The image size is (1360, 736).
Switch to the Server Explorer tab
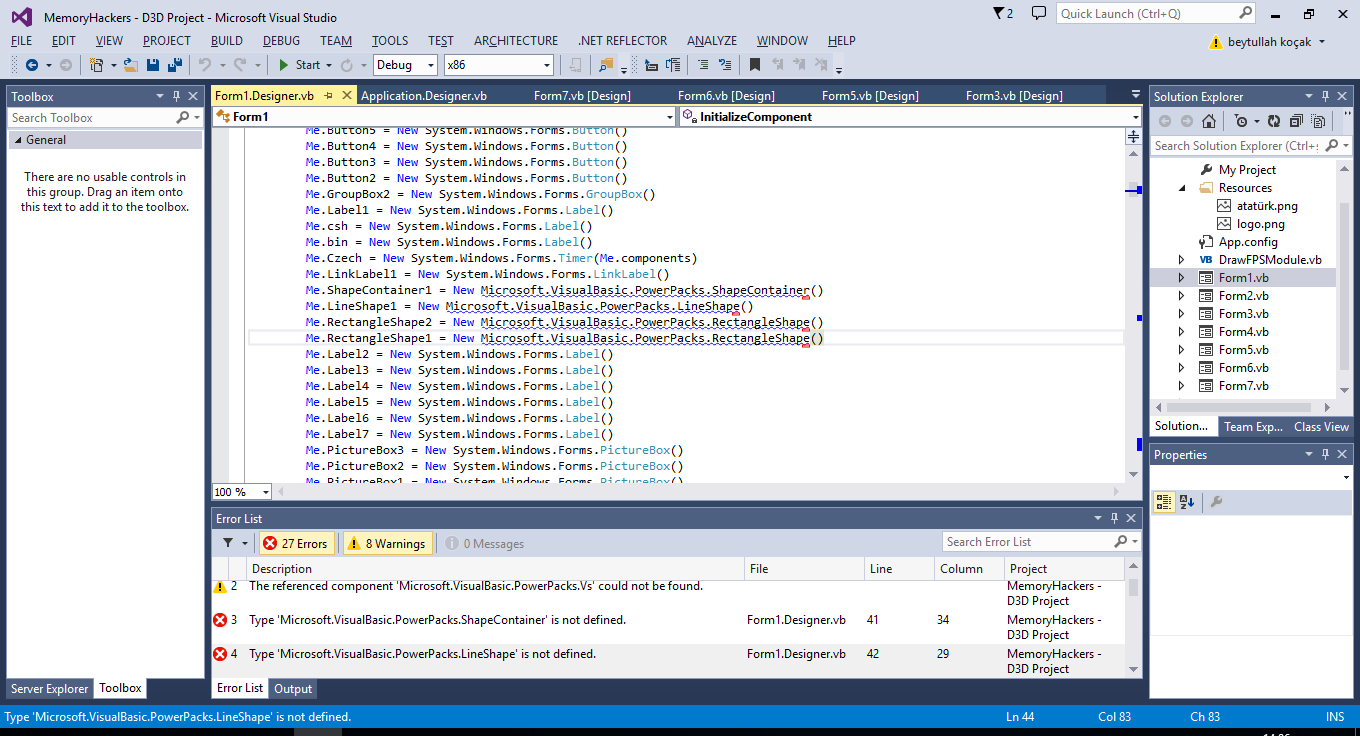click(x=50, y=688)
